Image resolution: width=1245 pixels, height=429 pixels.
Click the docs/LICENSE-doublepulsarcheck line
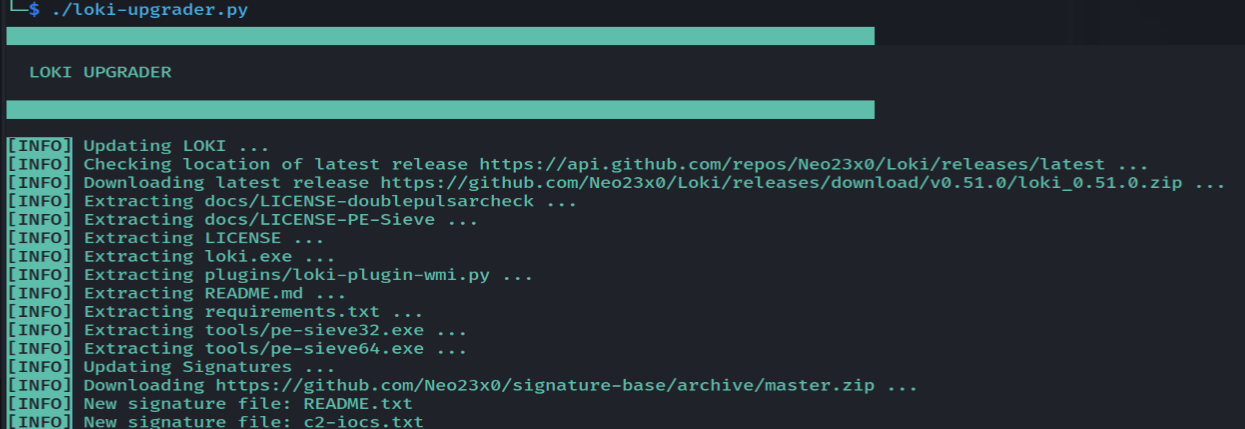330,201
